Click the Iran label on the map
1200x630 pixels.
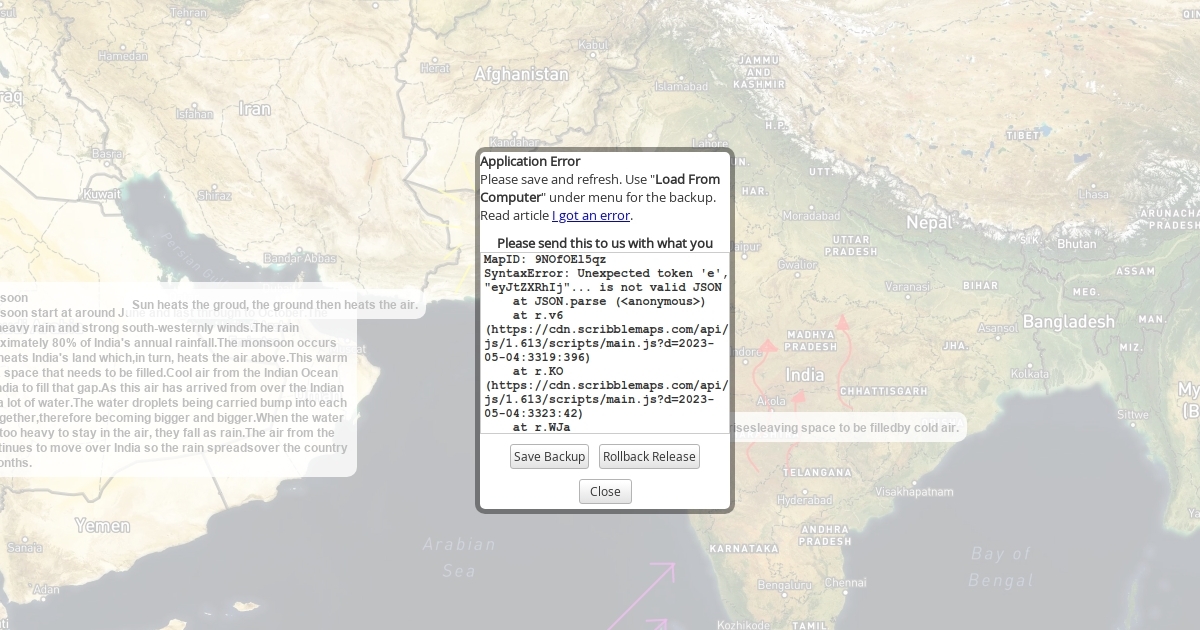(x=254, y=109)
